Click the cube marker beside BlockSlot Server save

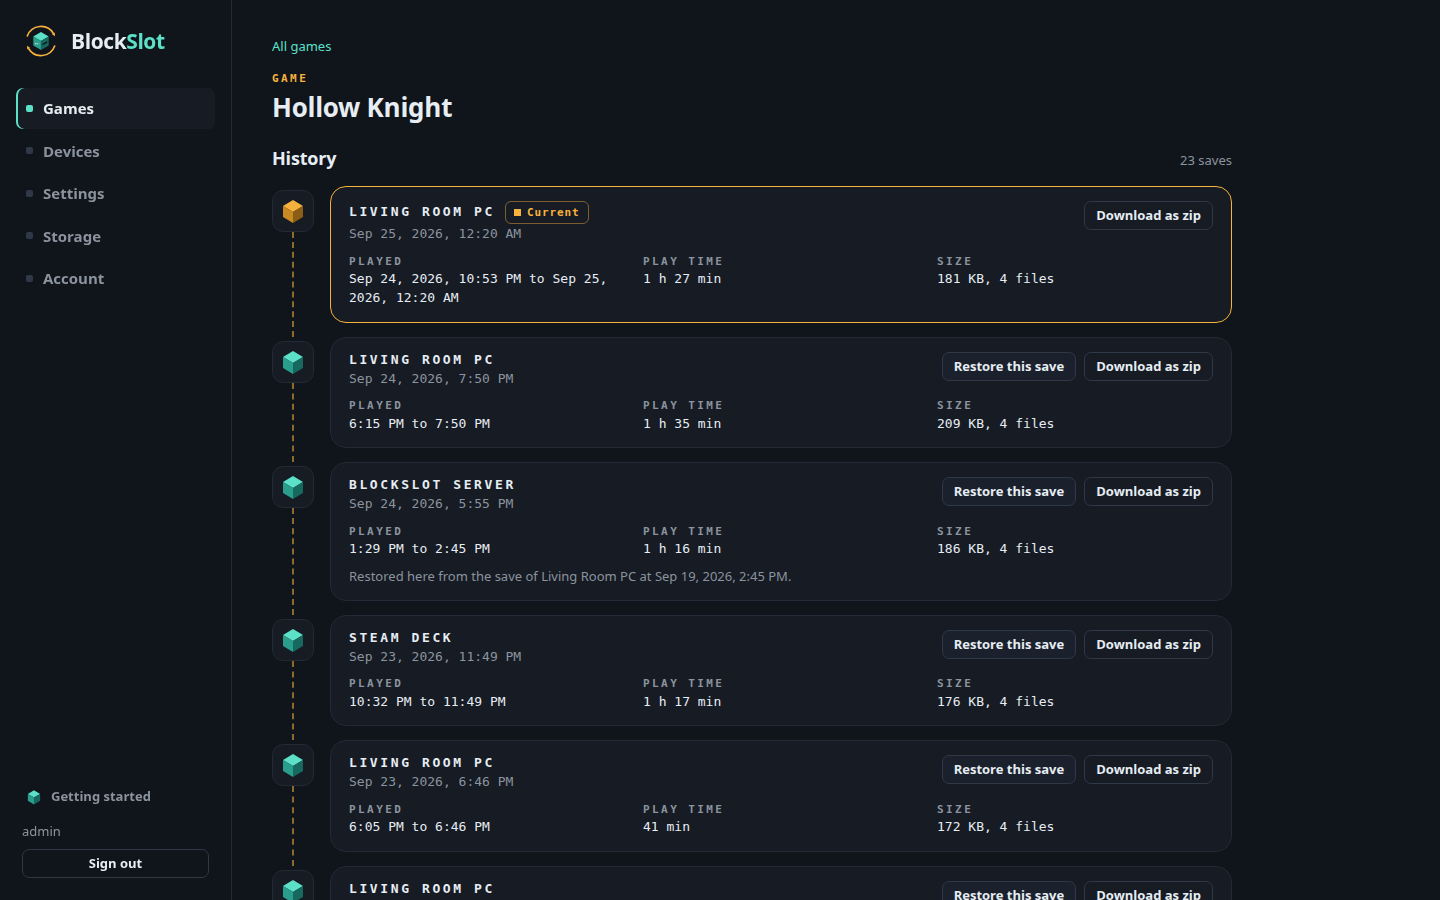[x=293, y=487]
